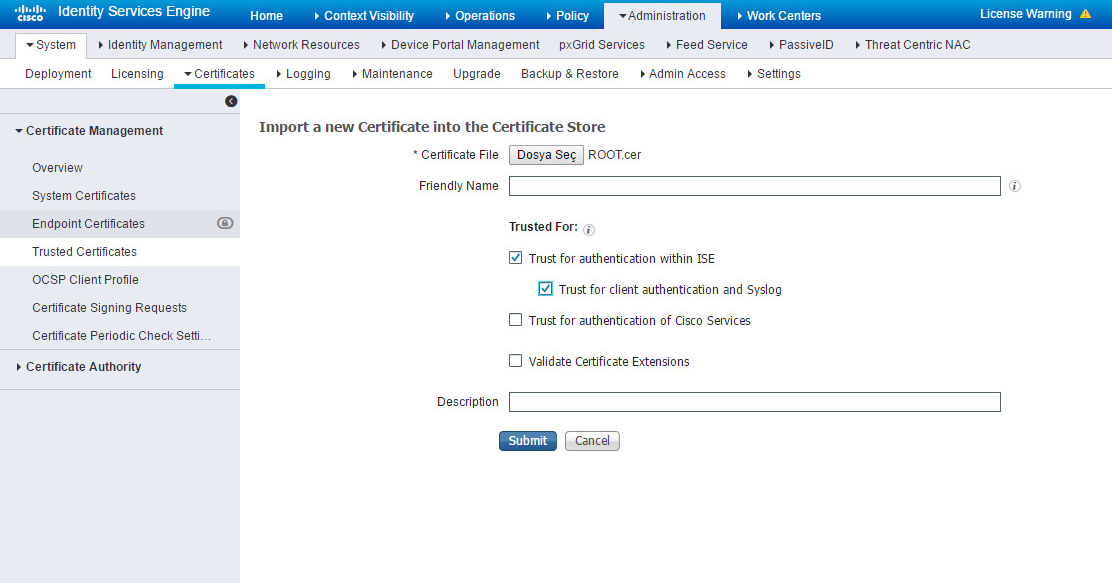Open Certificate Periodic Check Settings
The image size is (1112, 583).
[121, 335]
